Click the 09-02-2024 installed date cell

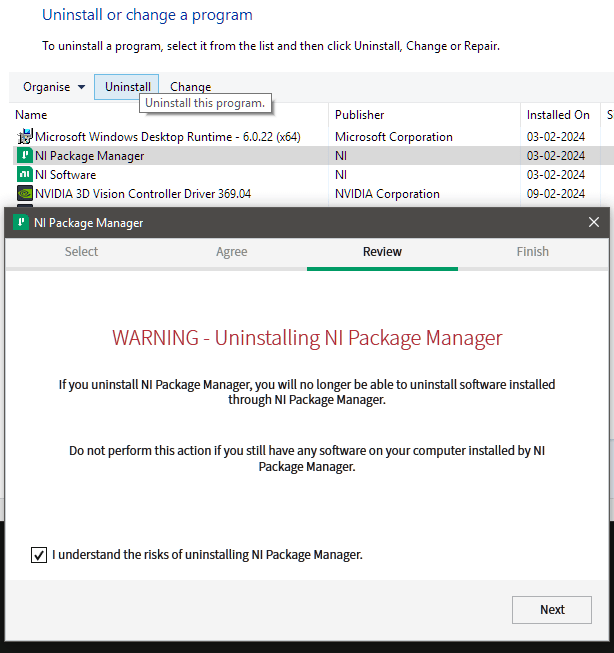(556, 194)
